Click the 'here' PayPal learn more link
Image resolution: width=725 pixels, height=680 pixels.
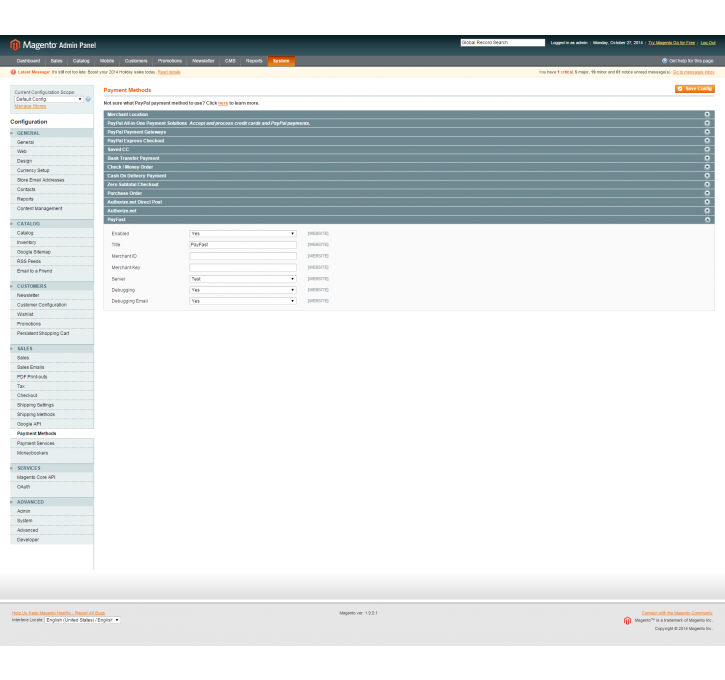223,104
